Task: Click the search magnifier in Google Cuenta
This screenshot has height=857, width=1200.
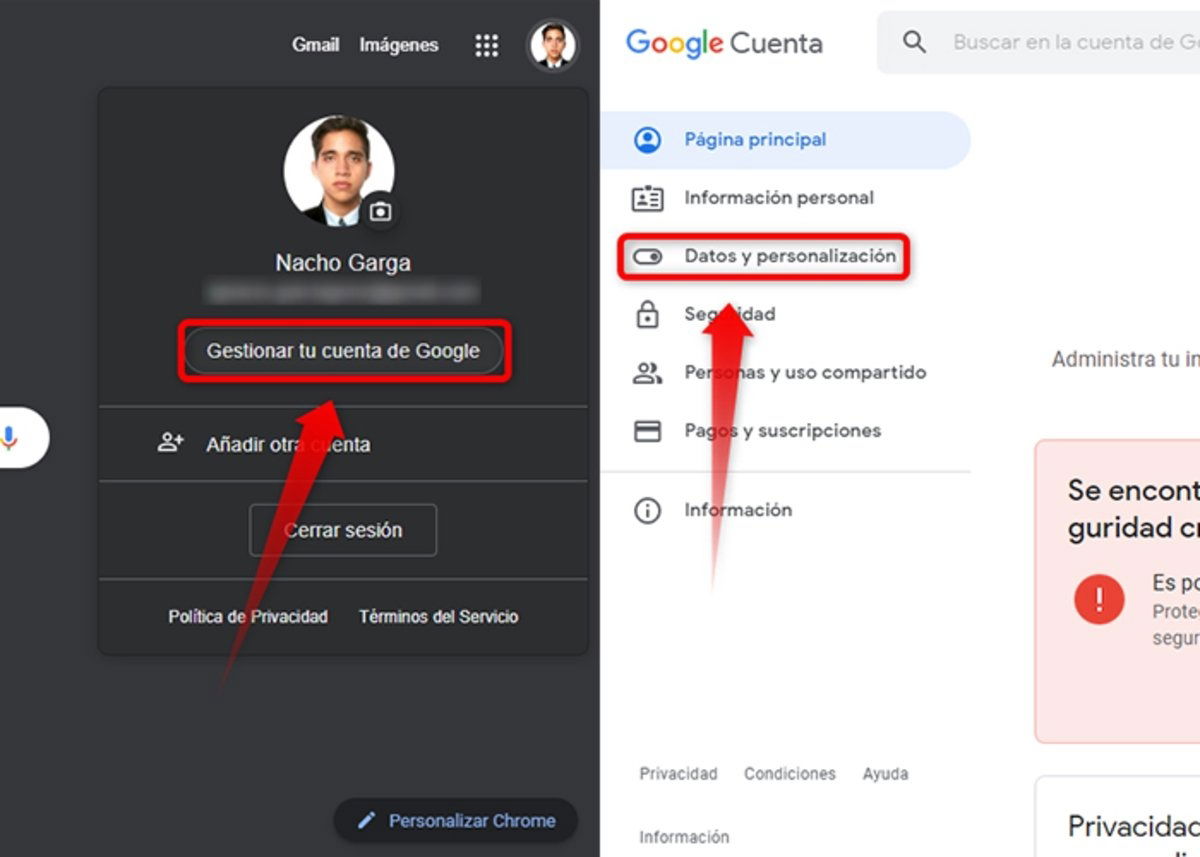Action: (914, 42)
